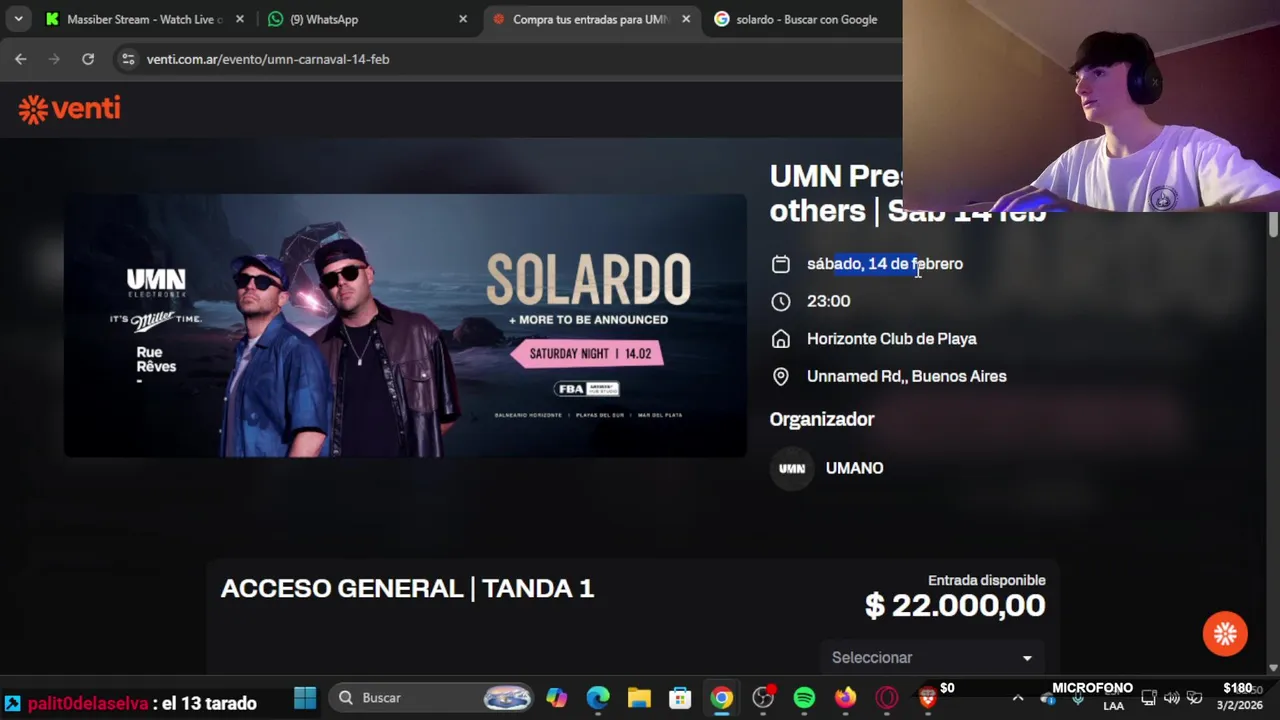The width and height of the screenshot is (1280, 720).
Task: Open OBS Studio from the taskbar
Action: [763, 698]
